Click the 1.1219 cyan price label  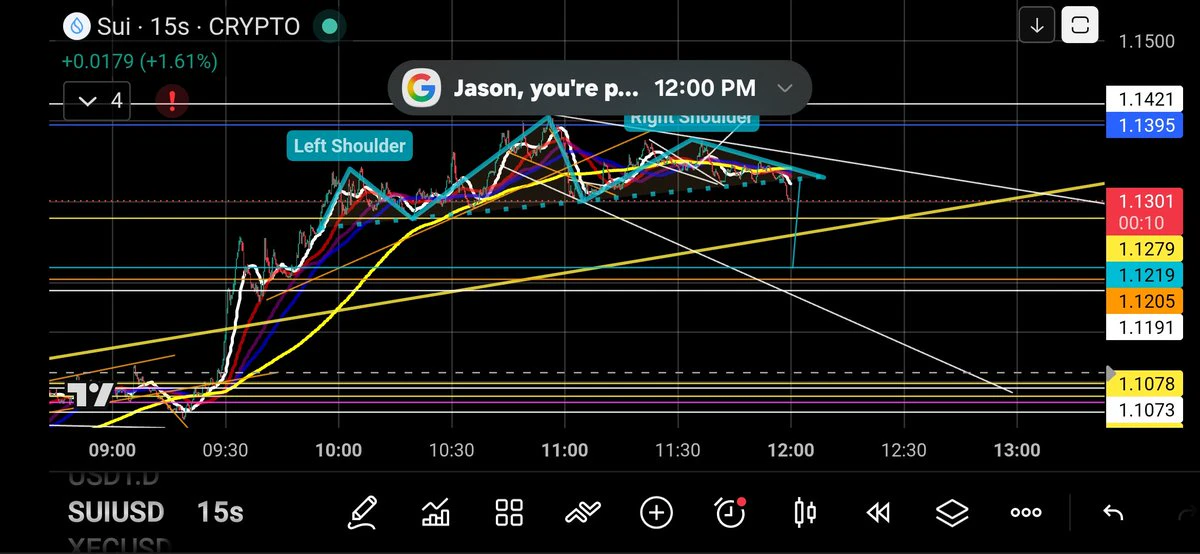1146,276
